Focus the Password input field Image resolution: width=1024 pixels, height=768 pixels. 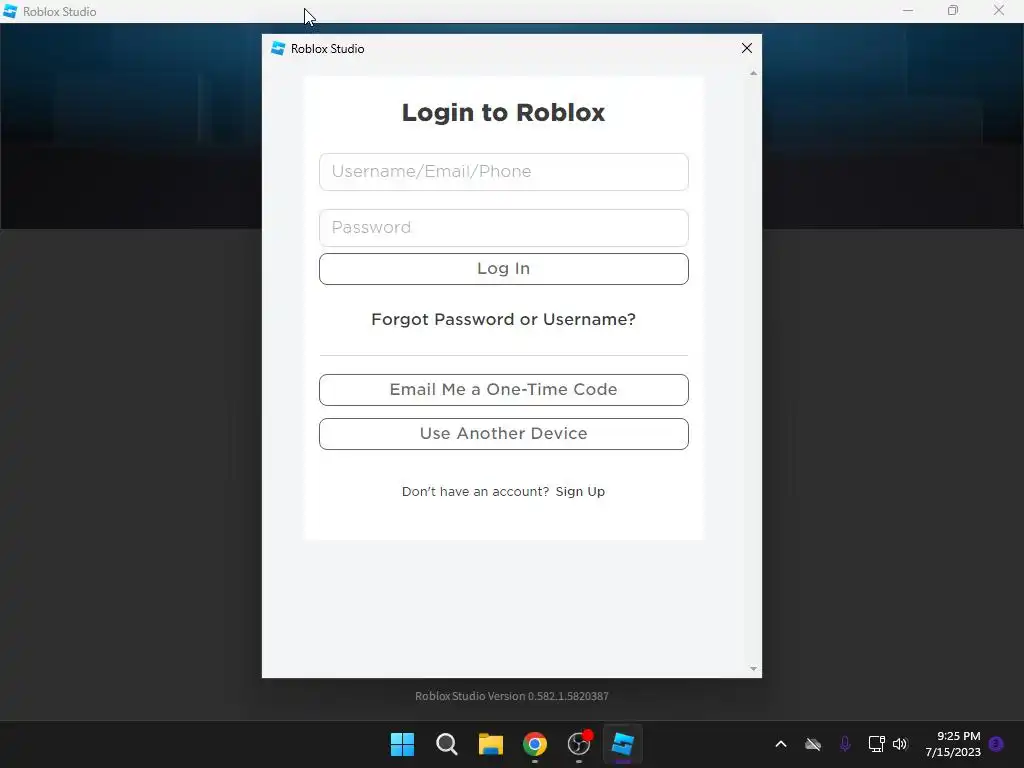(504, 228)
